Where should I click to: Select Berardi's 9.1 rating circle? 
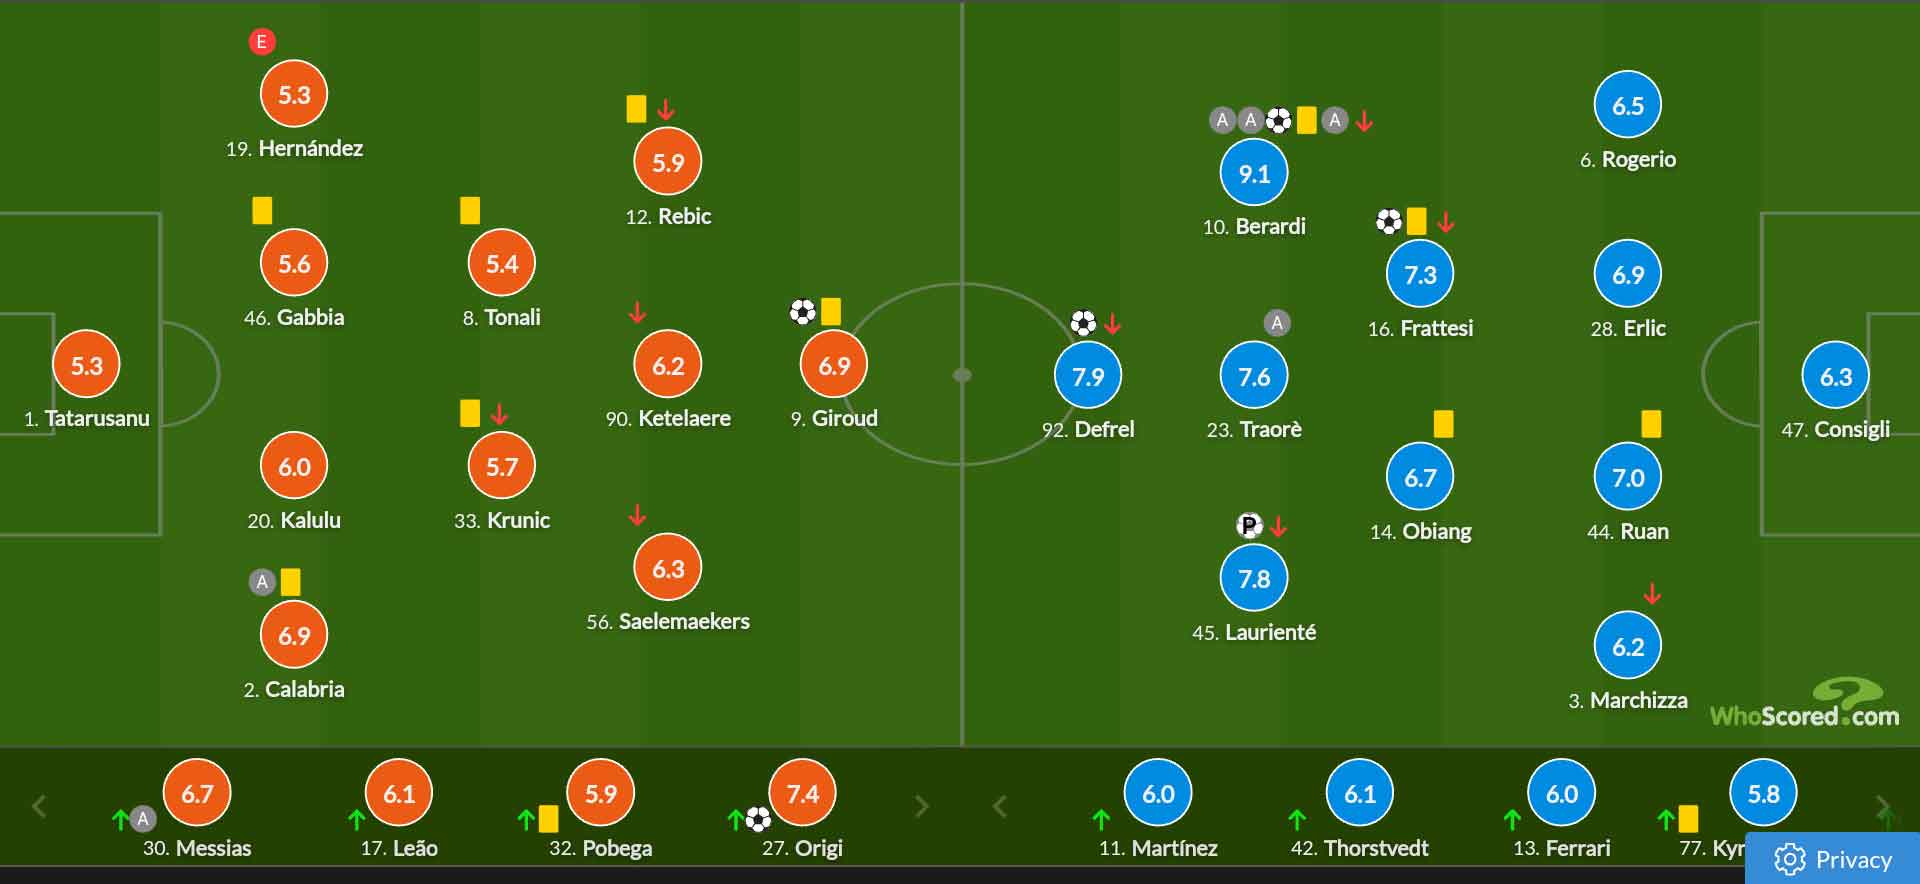pos(1254,173)
